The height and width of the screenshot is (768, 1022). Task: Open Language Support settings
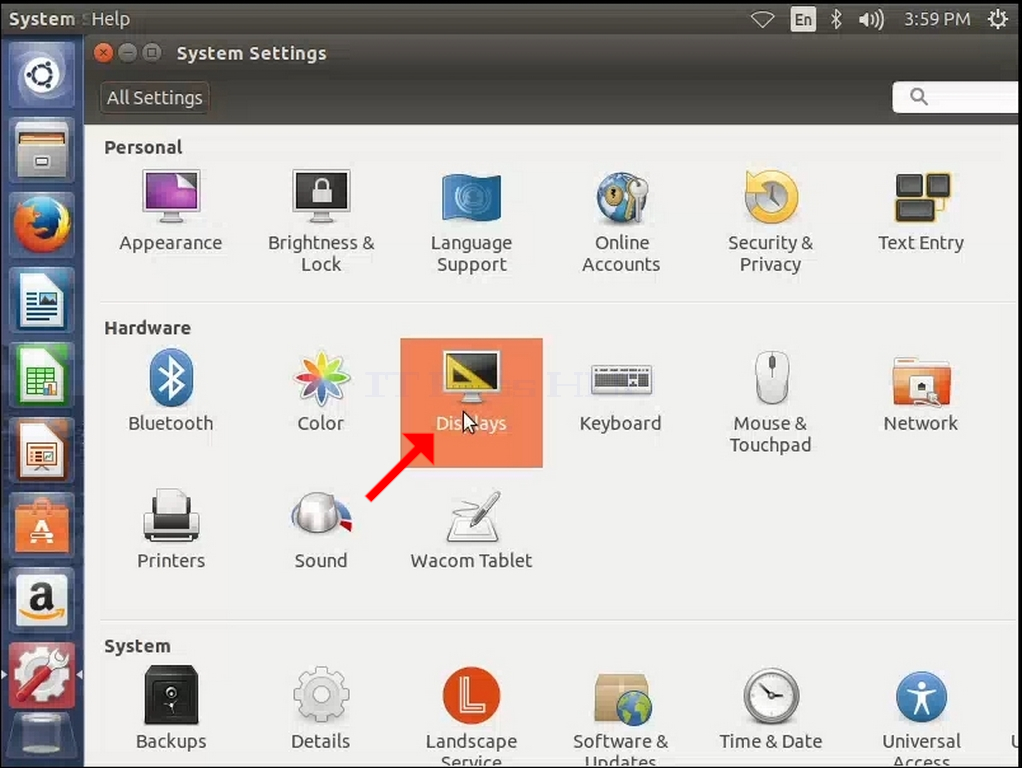click(471, 221)
